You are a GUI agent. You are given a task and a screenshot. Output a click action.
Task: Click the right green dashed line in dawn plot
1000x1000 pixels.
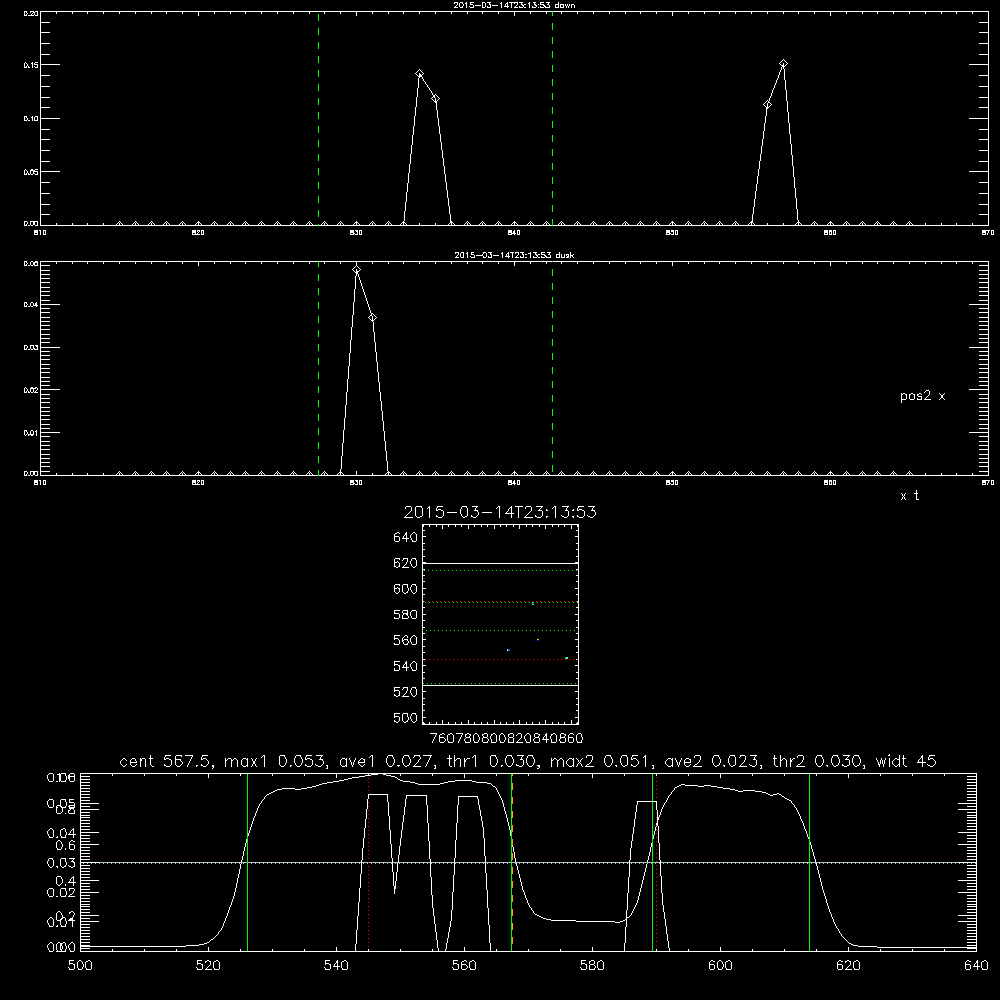(x=552, y=118)
